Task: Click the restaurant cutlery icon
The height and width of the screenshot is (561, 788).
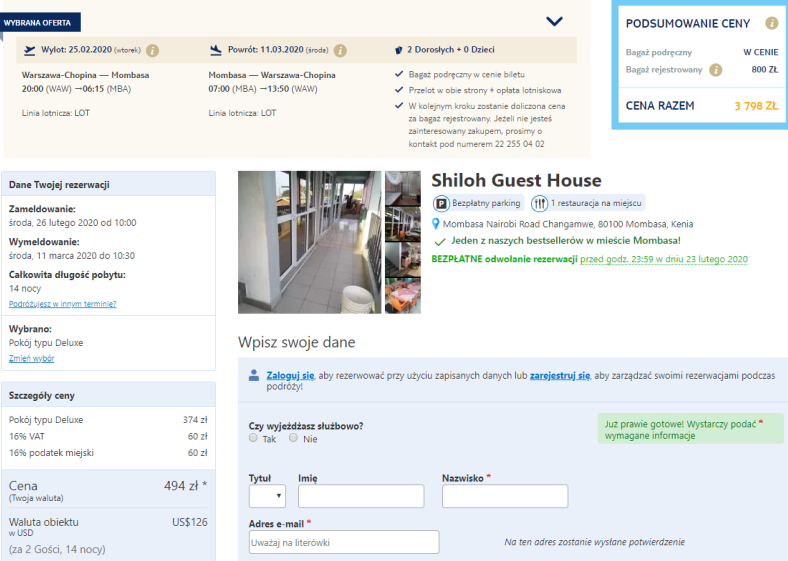Action: [539, 204]
